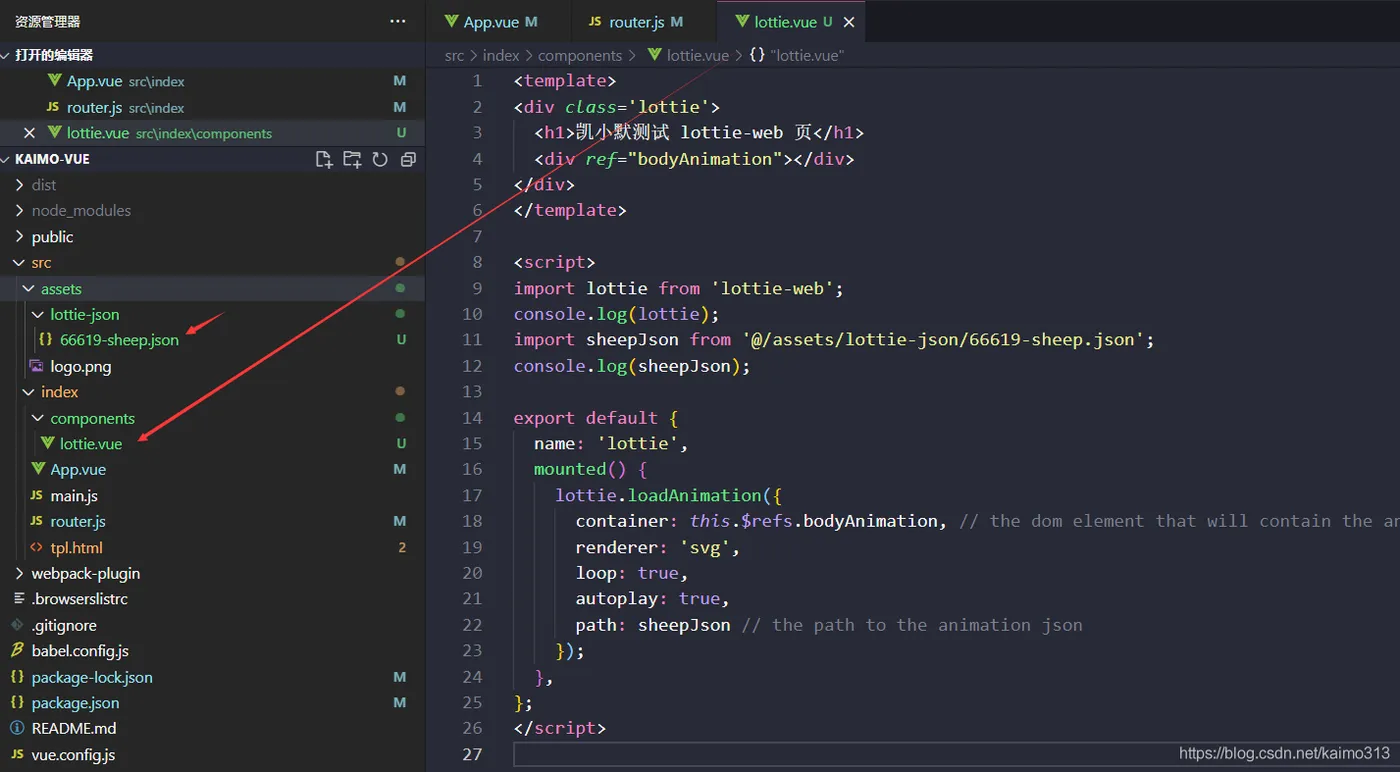
Task: Open App.vue in the index folder tree
Action: [x=78, y=470]
